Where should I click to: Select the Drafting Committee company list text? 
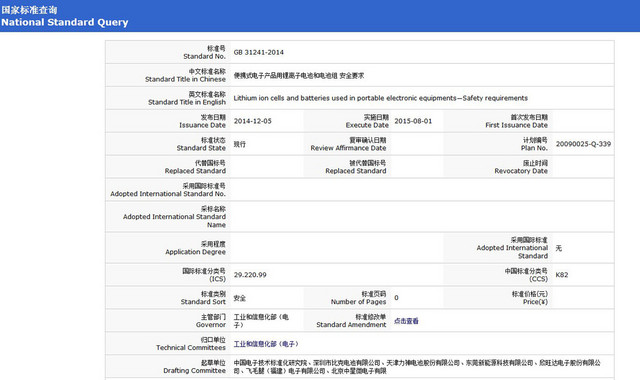[x=417, y=367]
